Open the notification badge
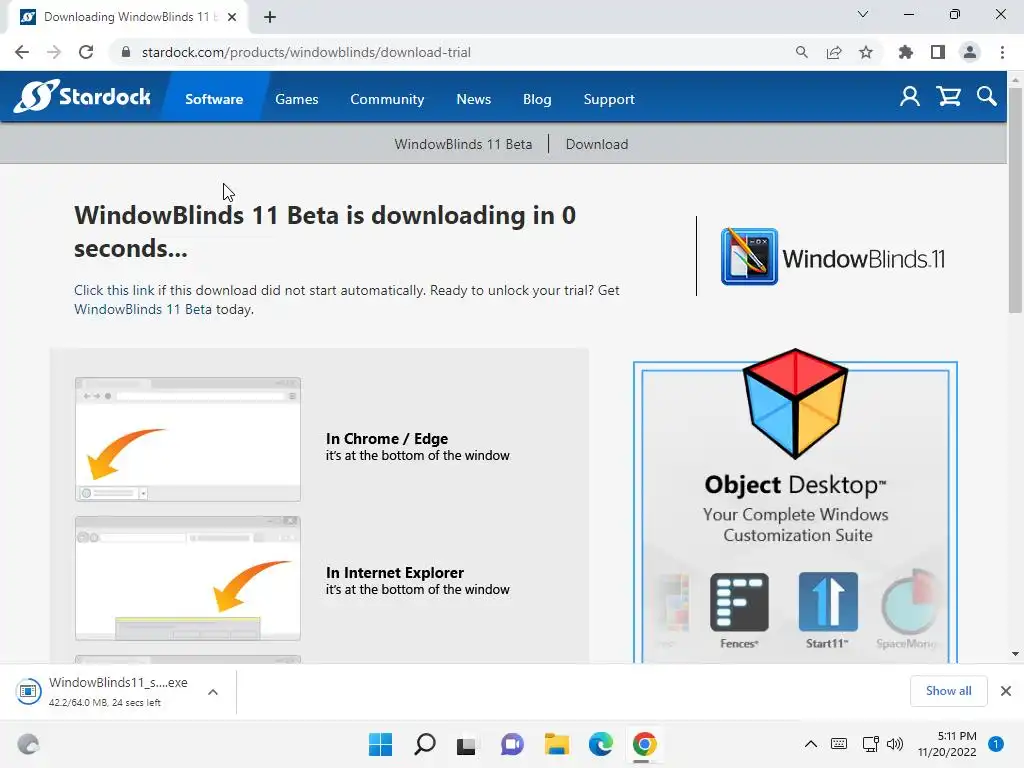Screen dimensions: 1024x768 point(996,744)
